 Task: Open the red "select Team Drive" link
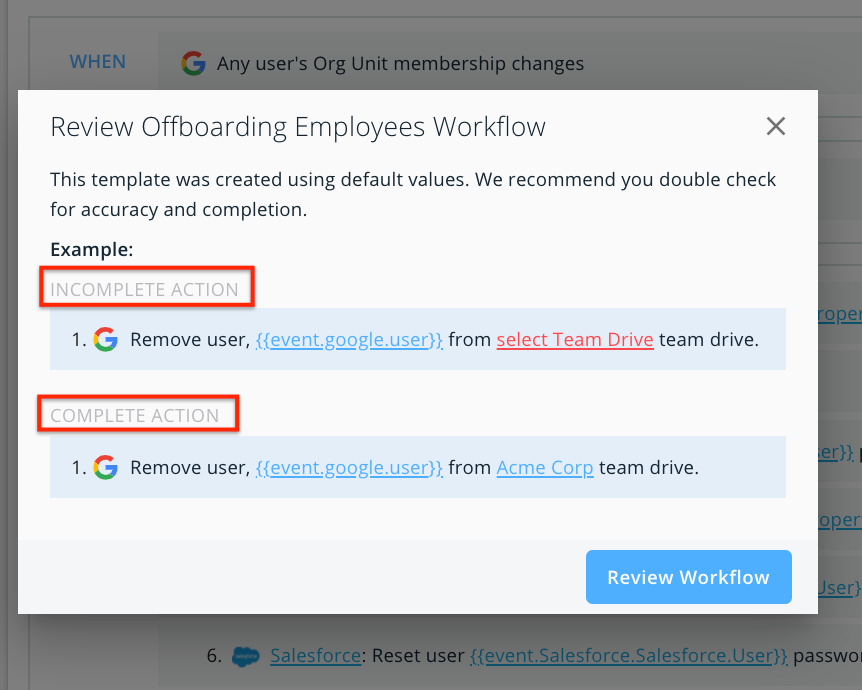click(x=575, y=339)
